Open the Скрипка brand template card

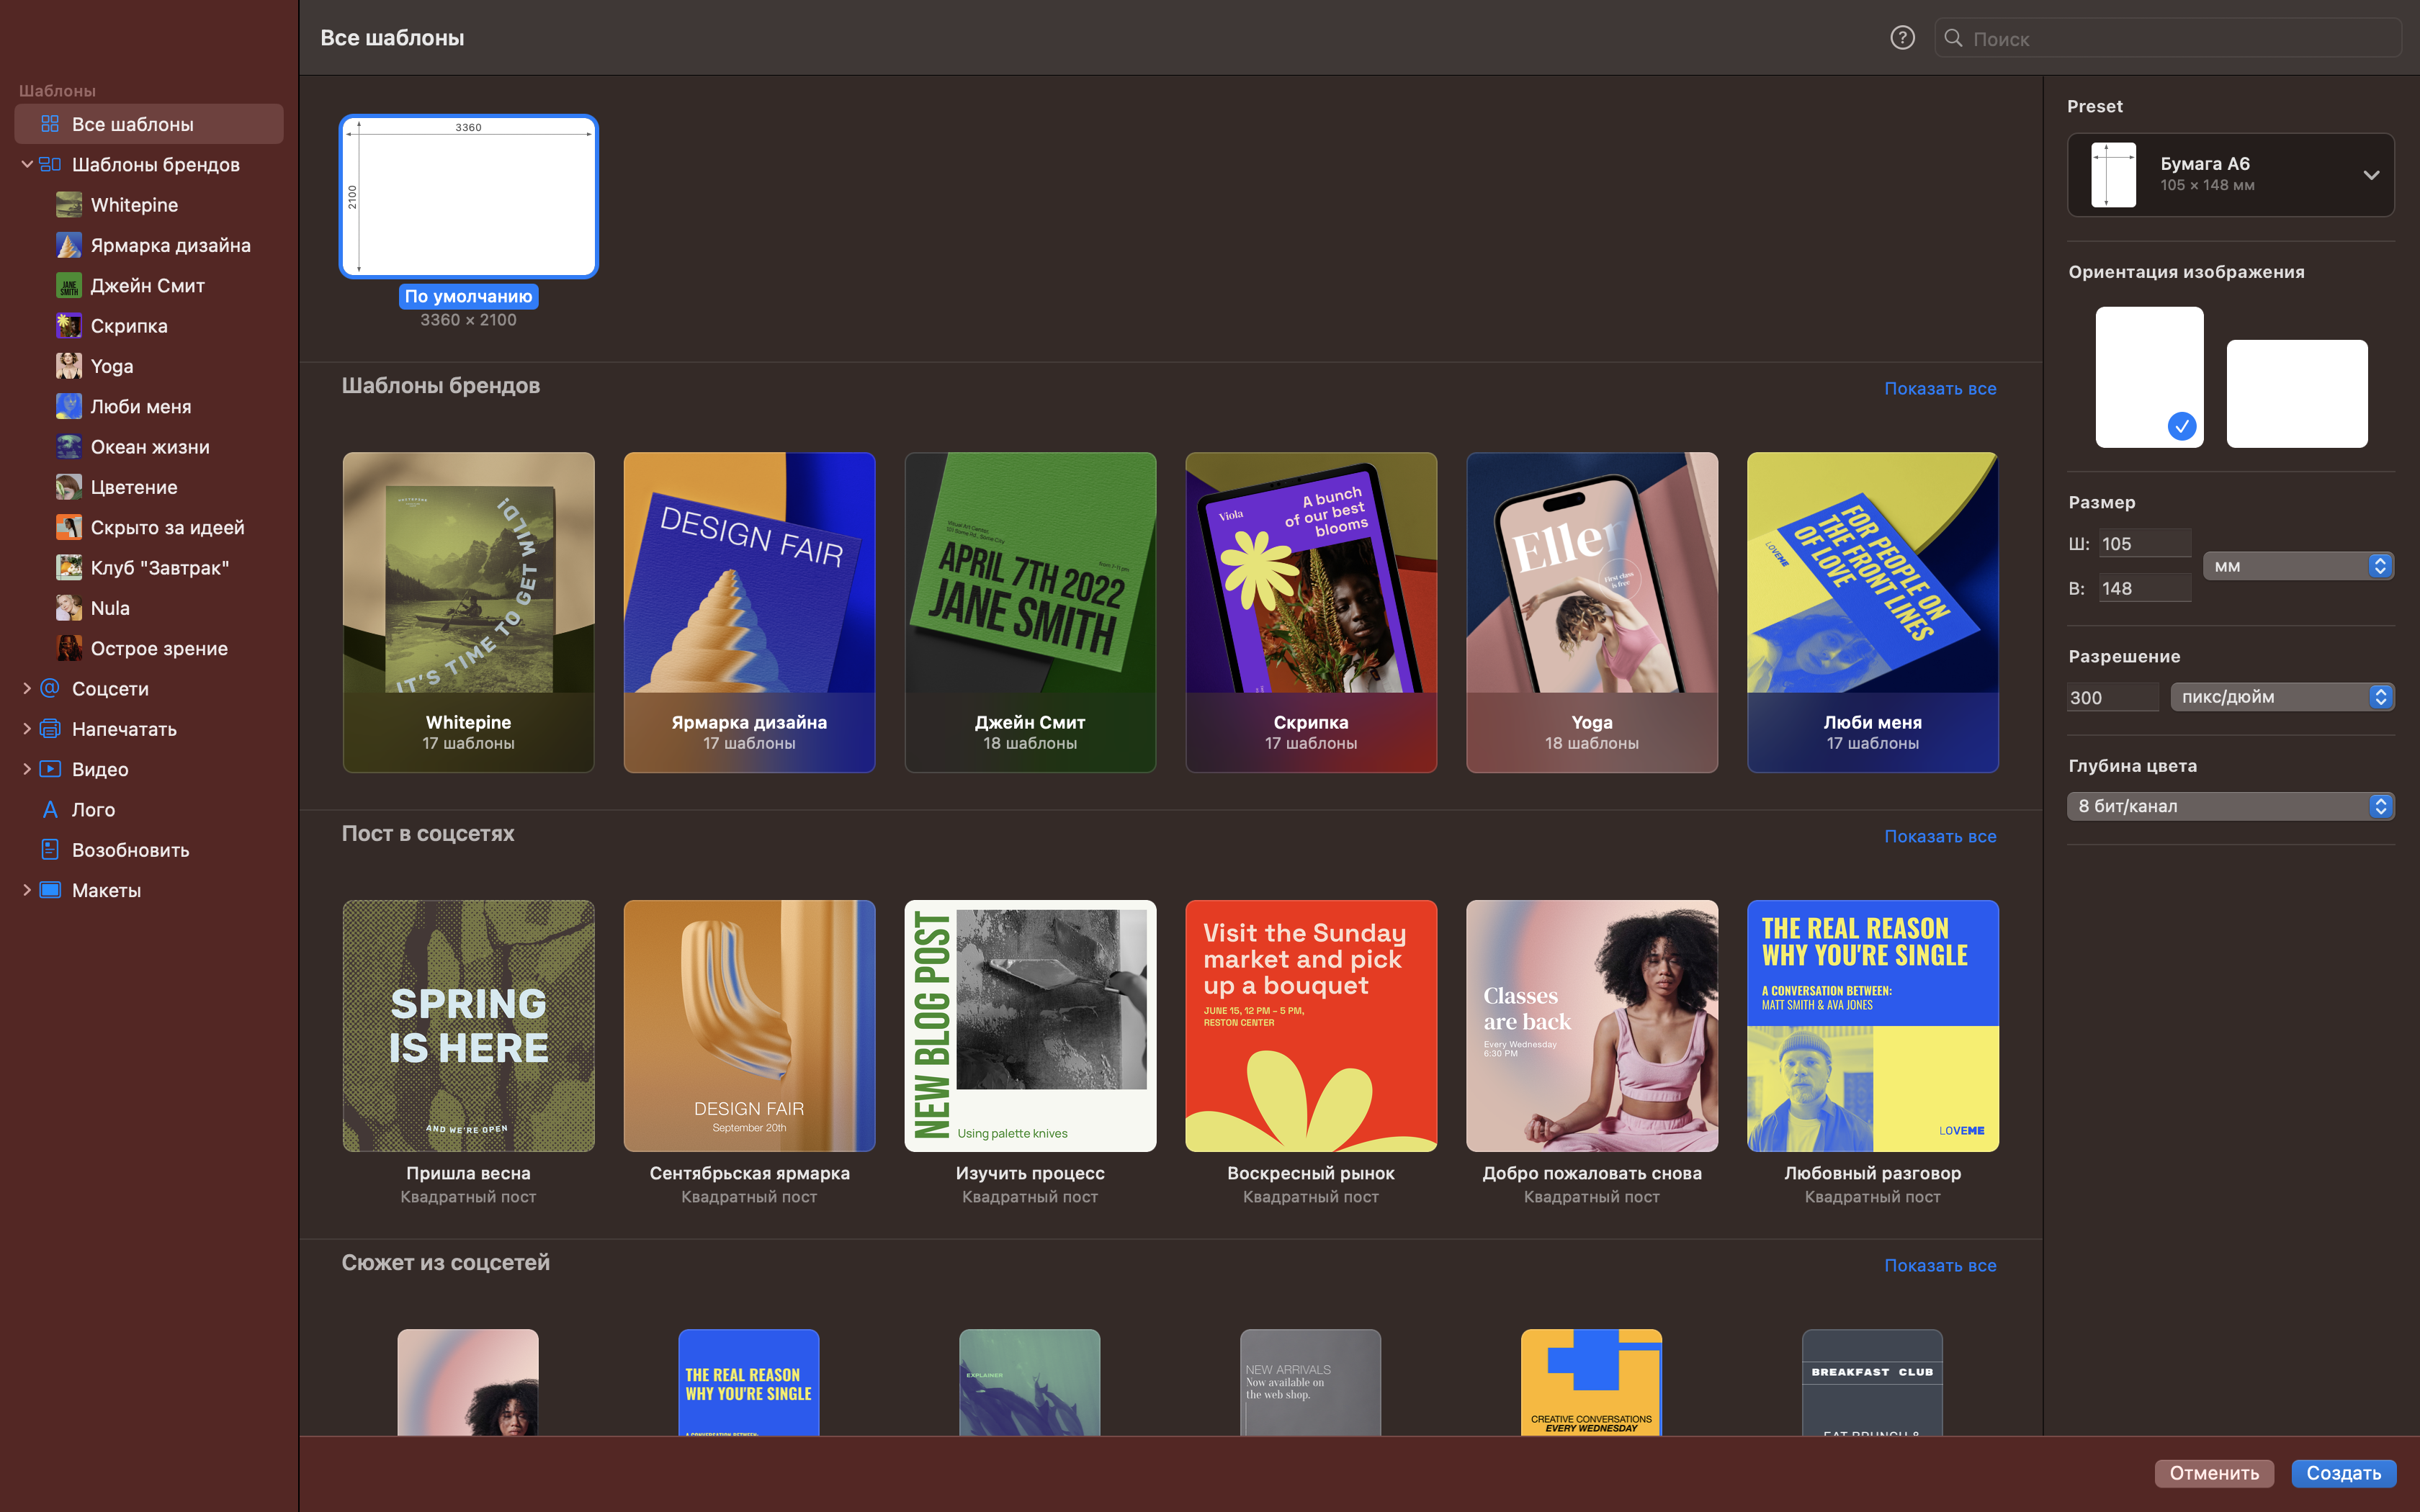click(1311, 612)
